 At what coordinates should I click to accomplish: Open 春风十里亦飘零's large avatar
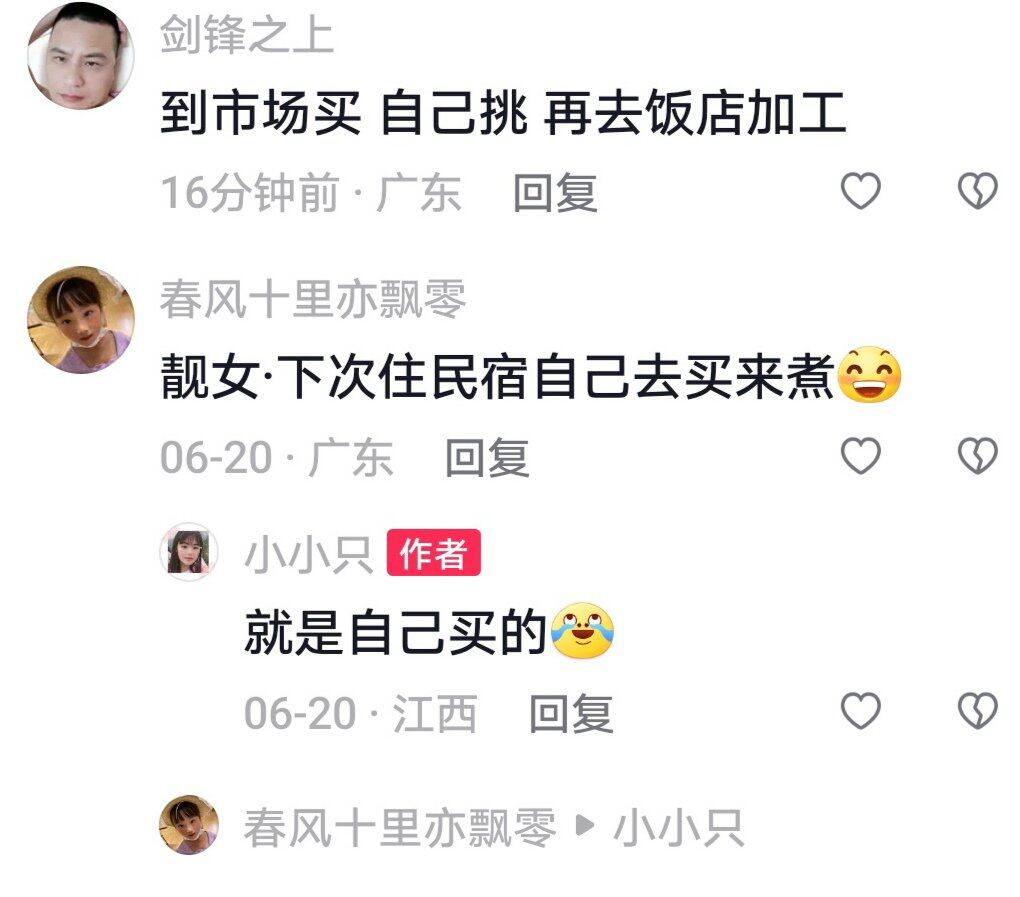[x=81, y=319]
